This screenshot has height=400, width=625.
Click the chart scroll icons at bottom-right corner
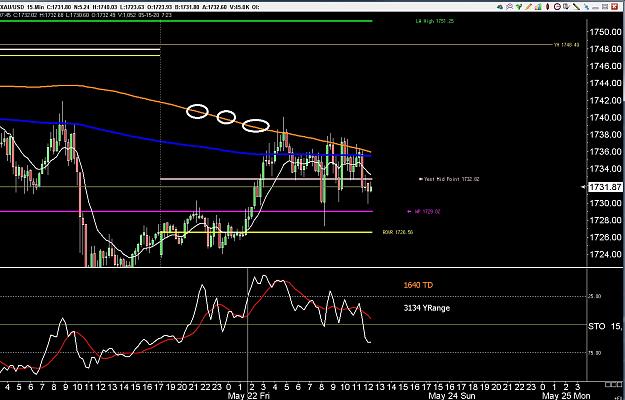(614, 384)
